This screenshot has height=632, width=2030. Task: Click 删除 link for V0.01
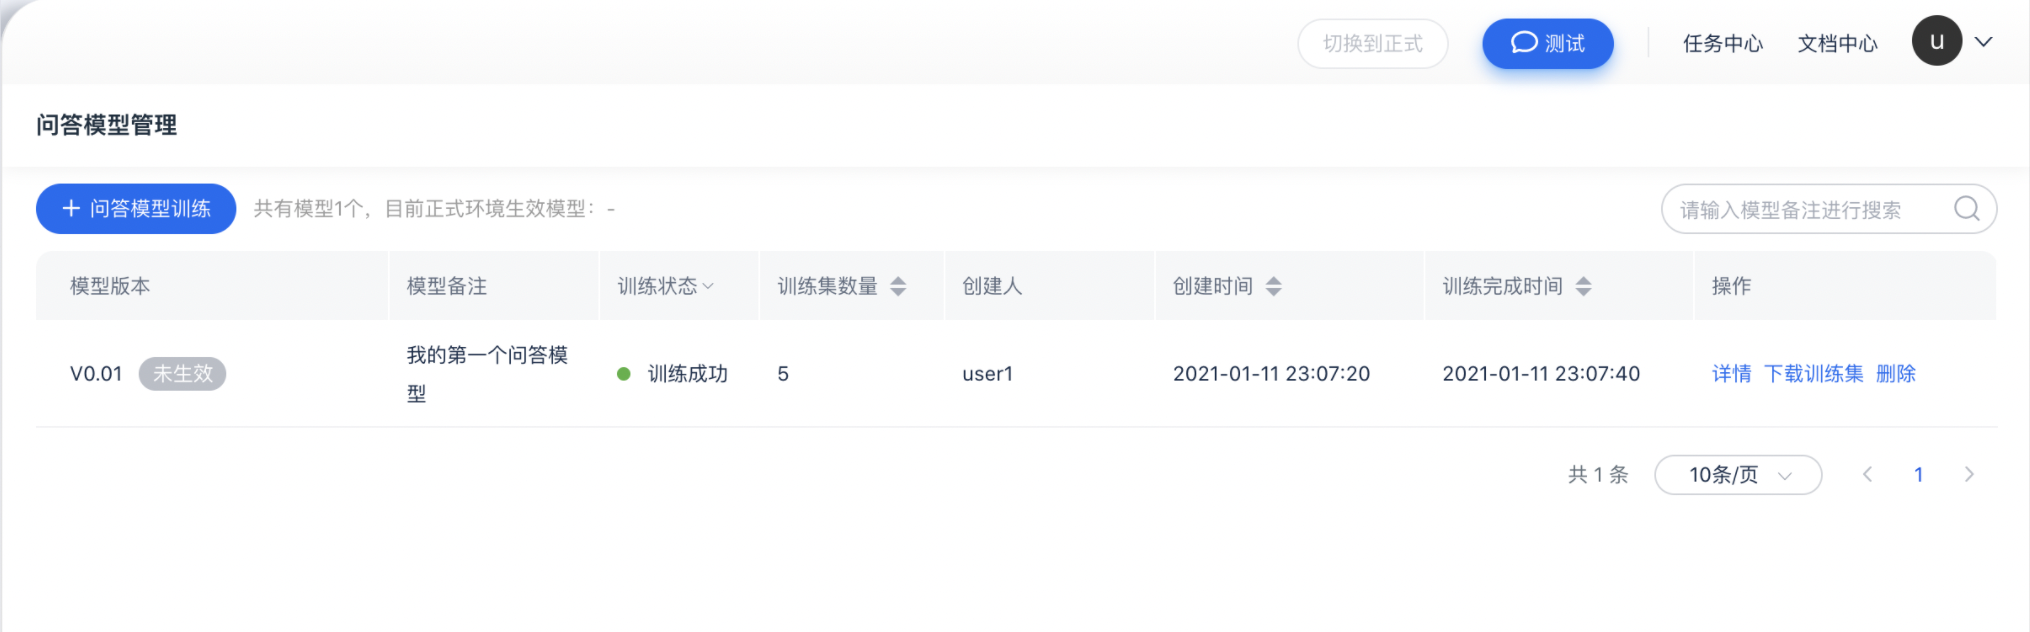pos(1895,373)
